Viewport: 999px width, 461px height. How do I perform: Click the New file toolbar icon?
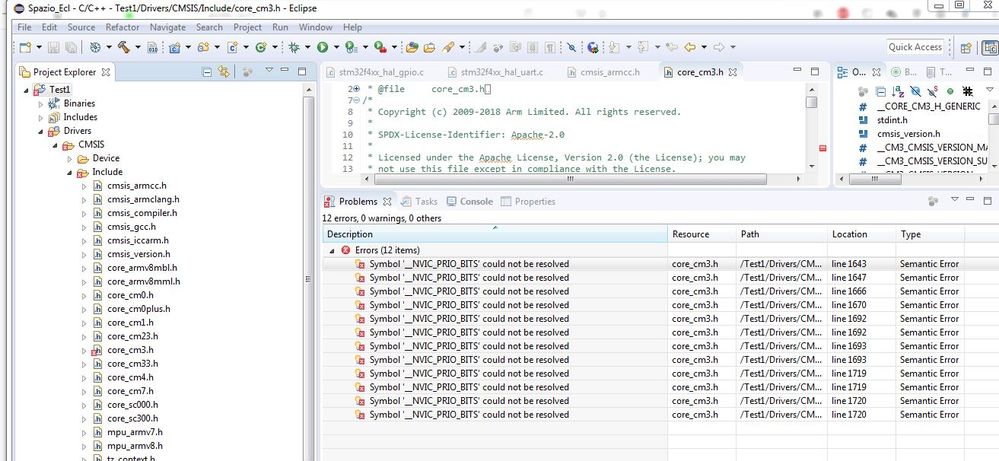click(25, 47)
